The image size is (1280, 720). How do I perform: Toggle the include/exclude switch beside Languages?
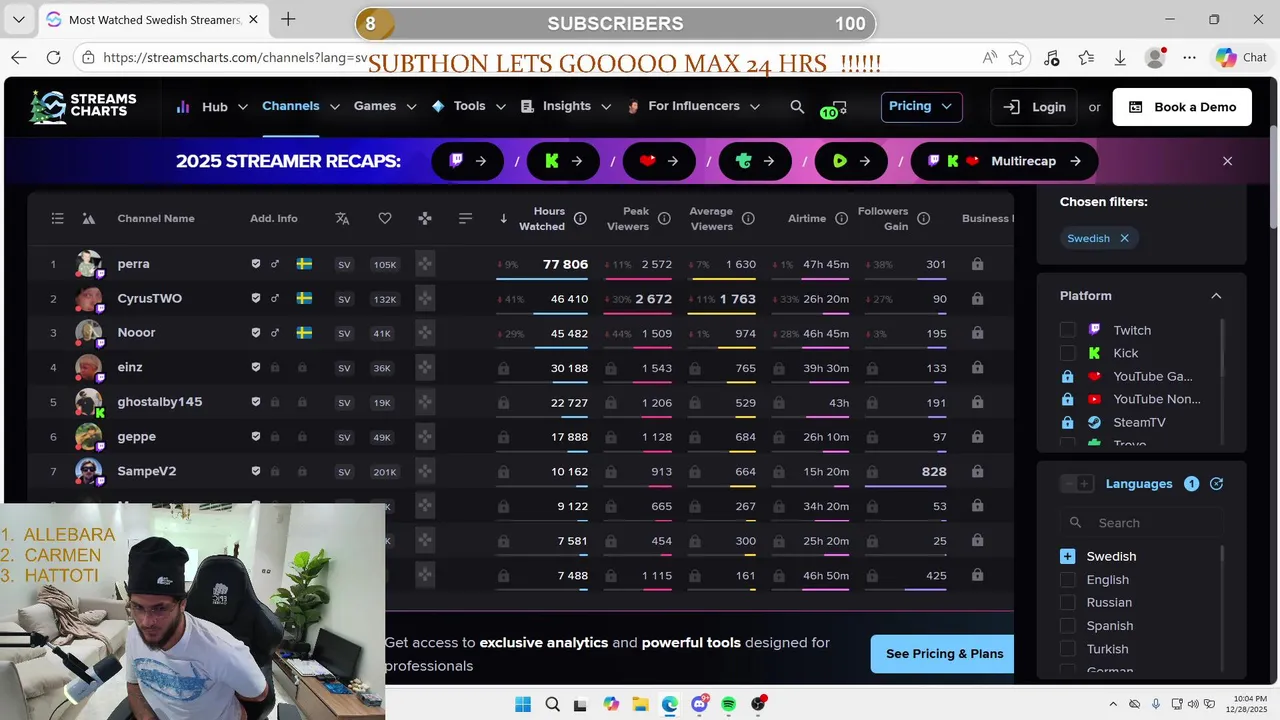(x=1076, y=484)
